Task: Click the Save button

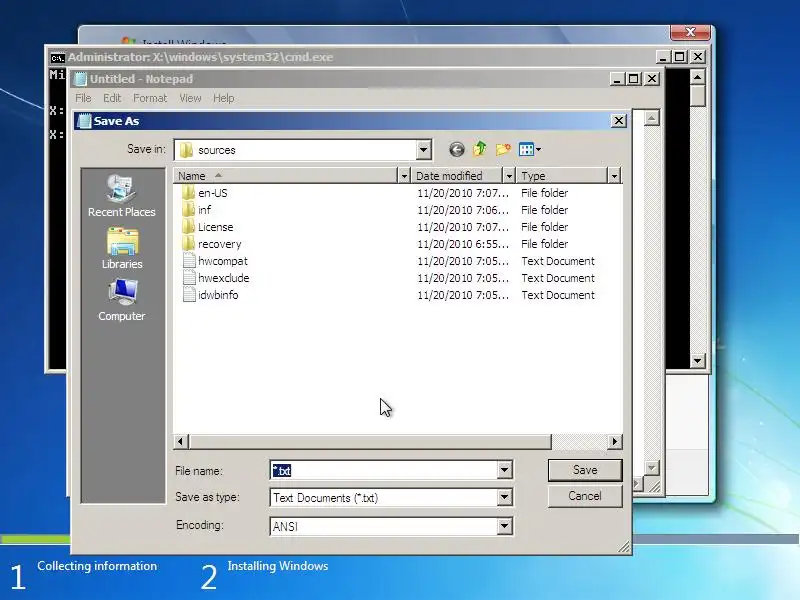Action: [585, 470]
